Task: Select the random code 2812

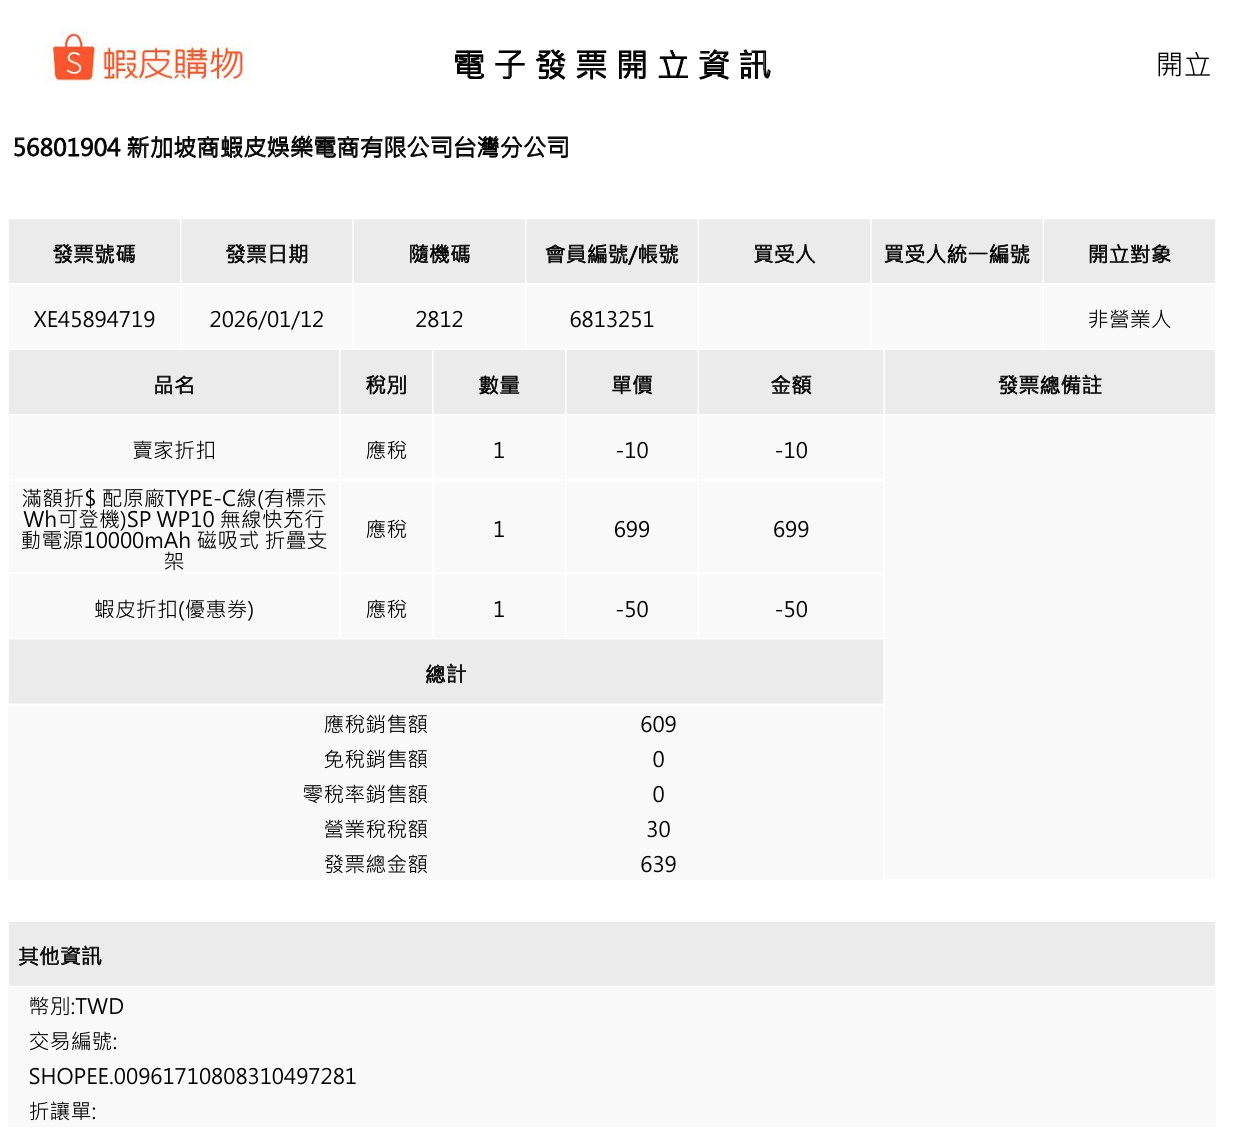Action: click(439, 319)
